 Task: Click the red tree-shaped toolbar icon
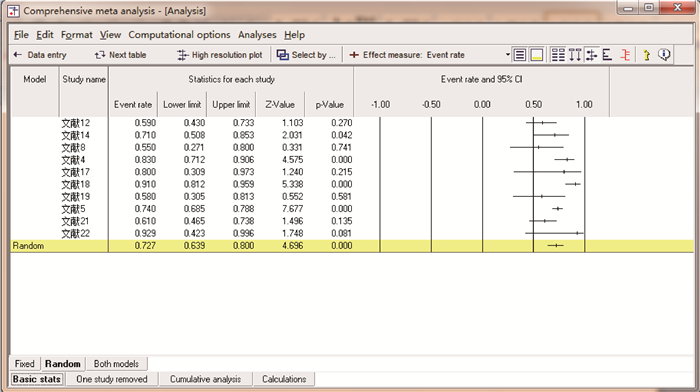coord(625,55)
